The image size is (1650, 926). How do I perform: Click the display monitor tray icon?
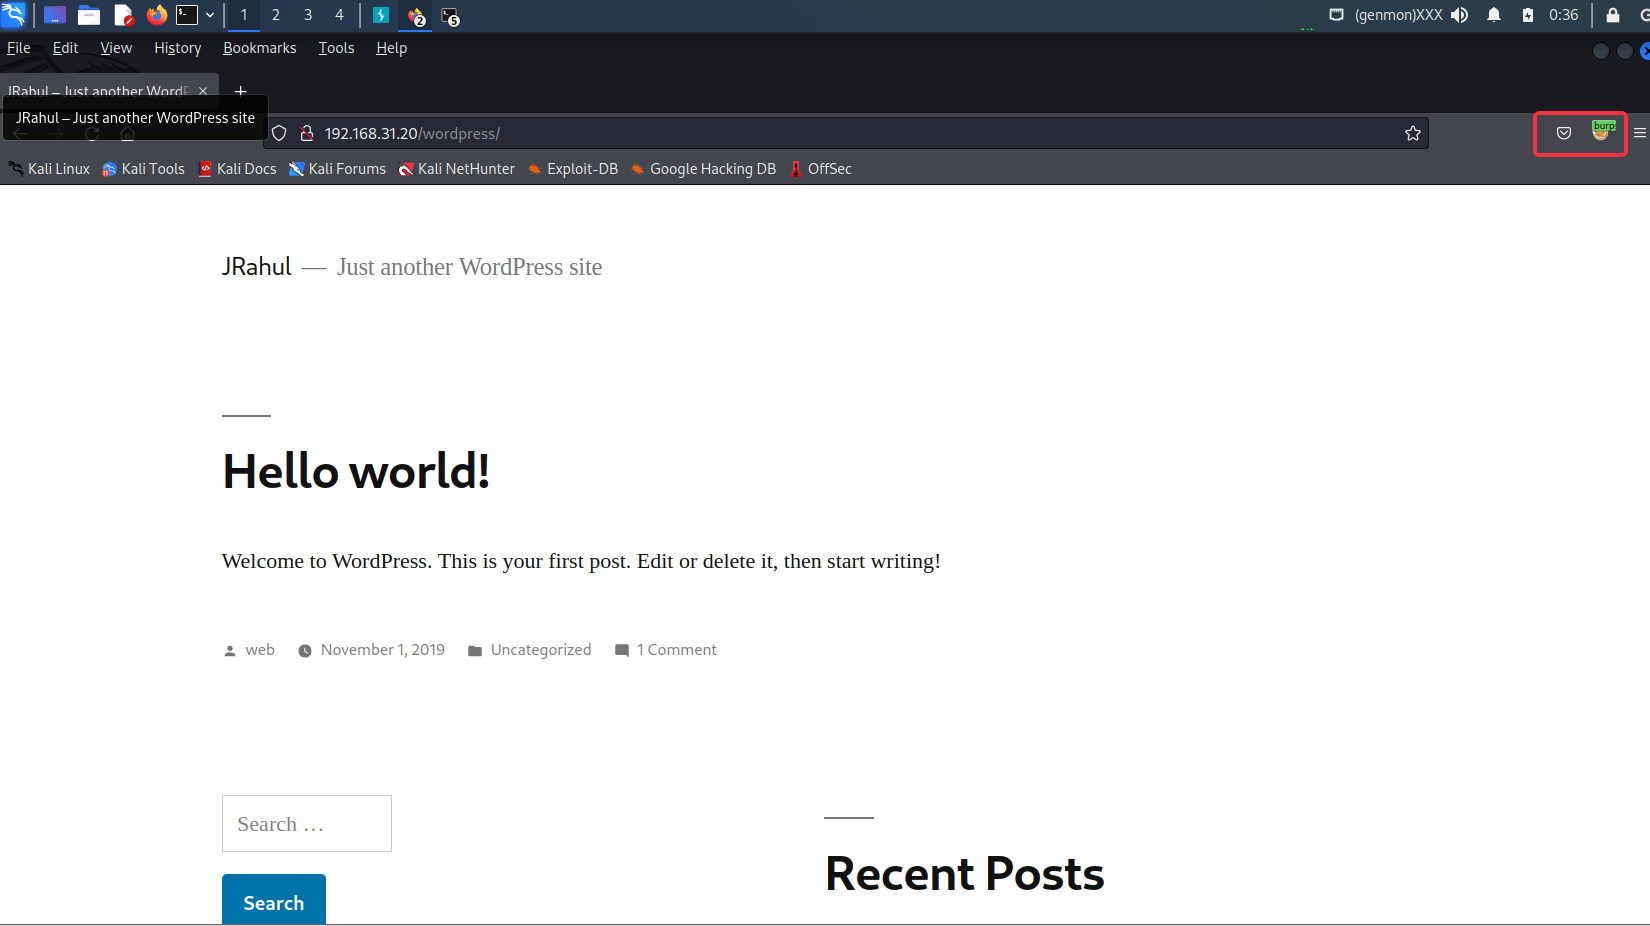coord(1336,15)
